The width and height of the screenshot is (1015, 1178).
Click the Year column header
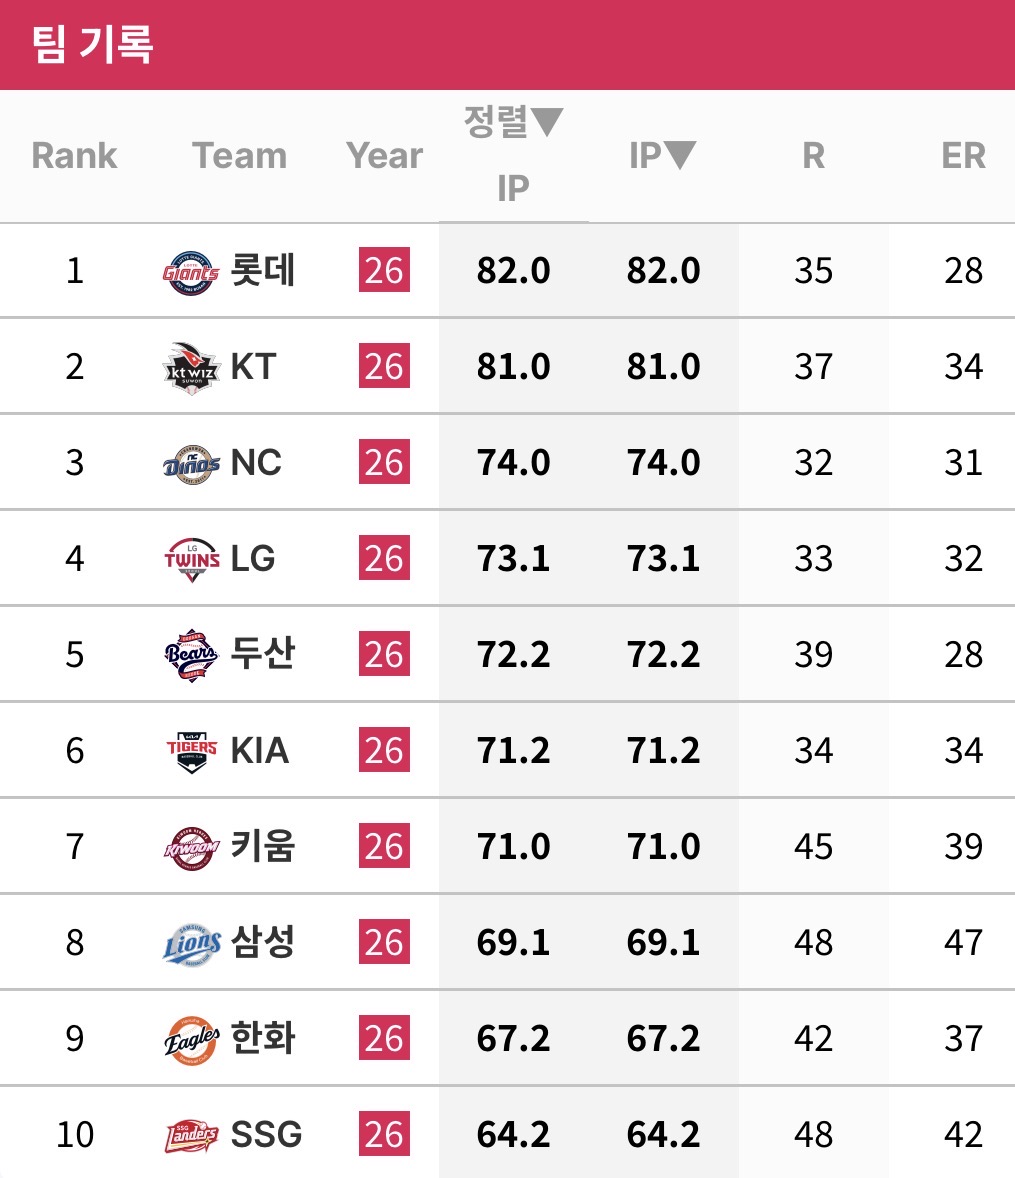click(x=384, y=155)
